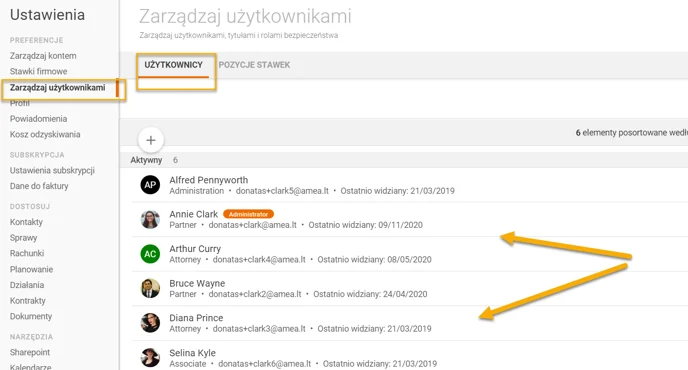Click the plus button to add user

pos(150,140)
